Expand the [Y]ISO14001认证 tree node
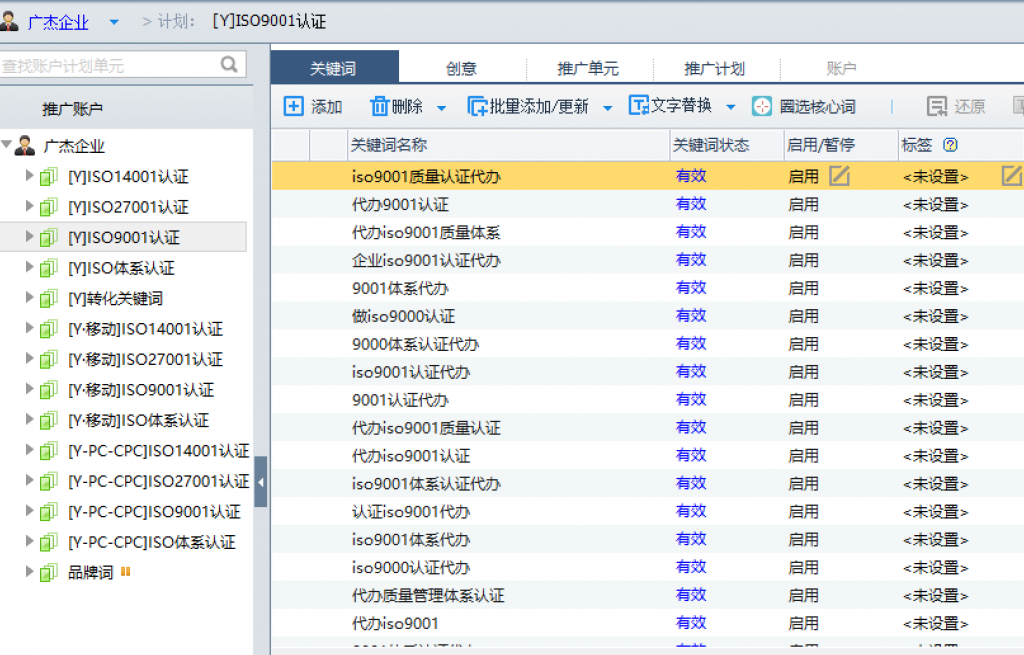Screen dimensions: 1024x655 [x=29, y=177]
